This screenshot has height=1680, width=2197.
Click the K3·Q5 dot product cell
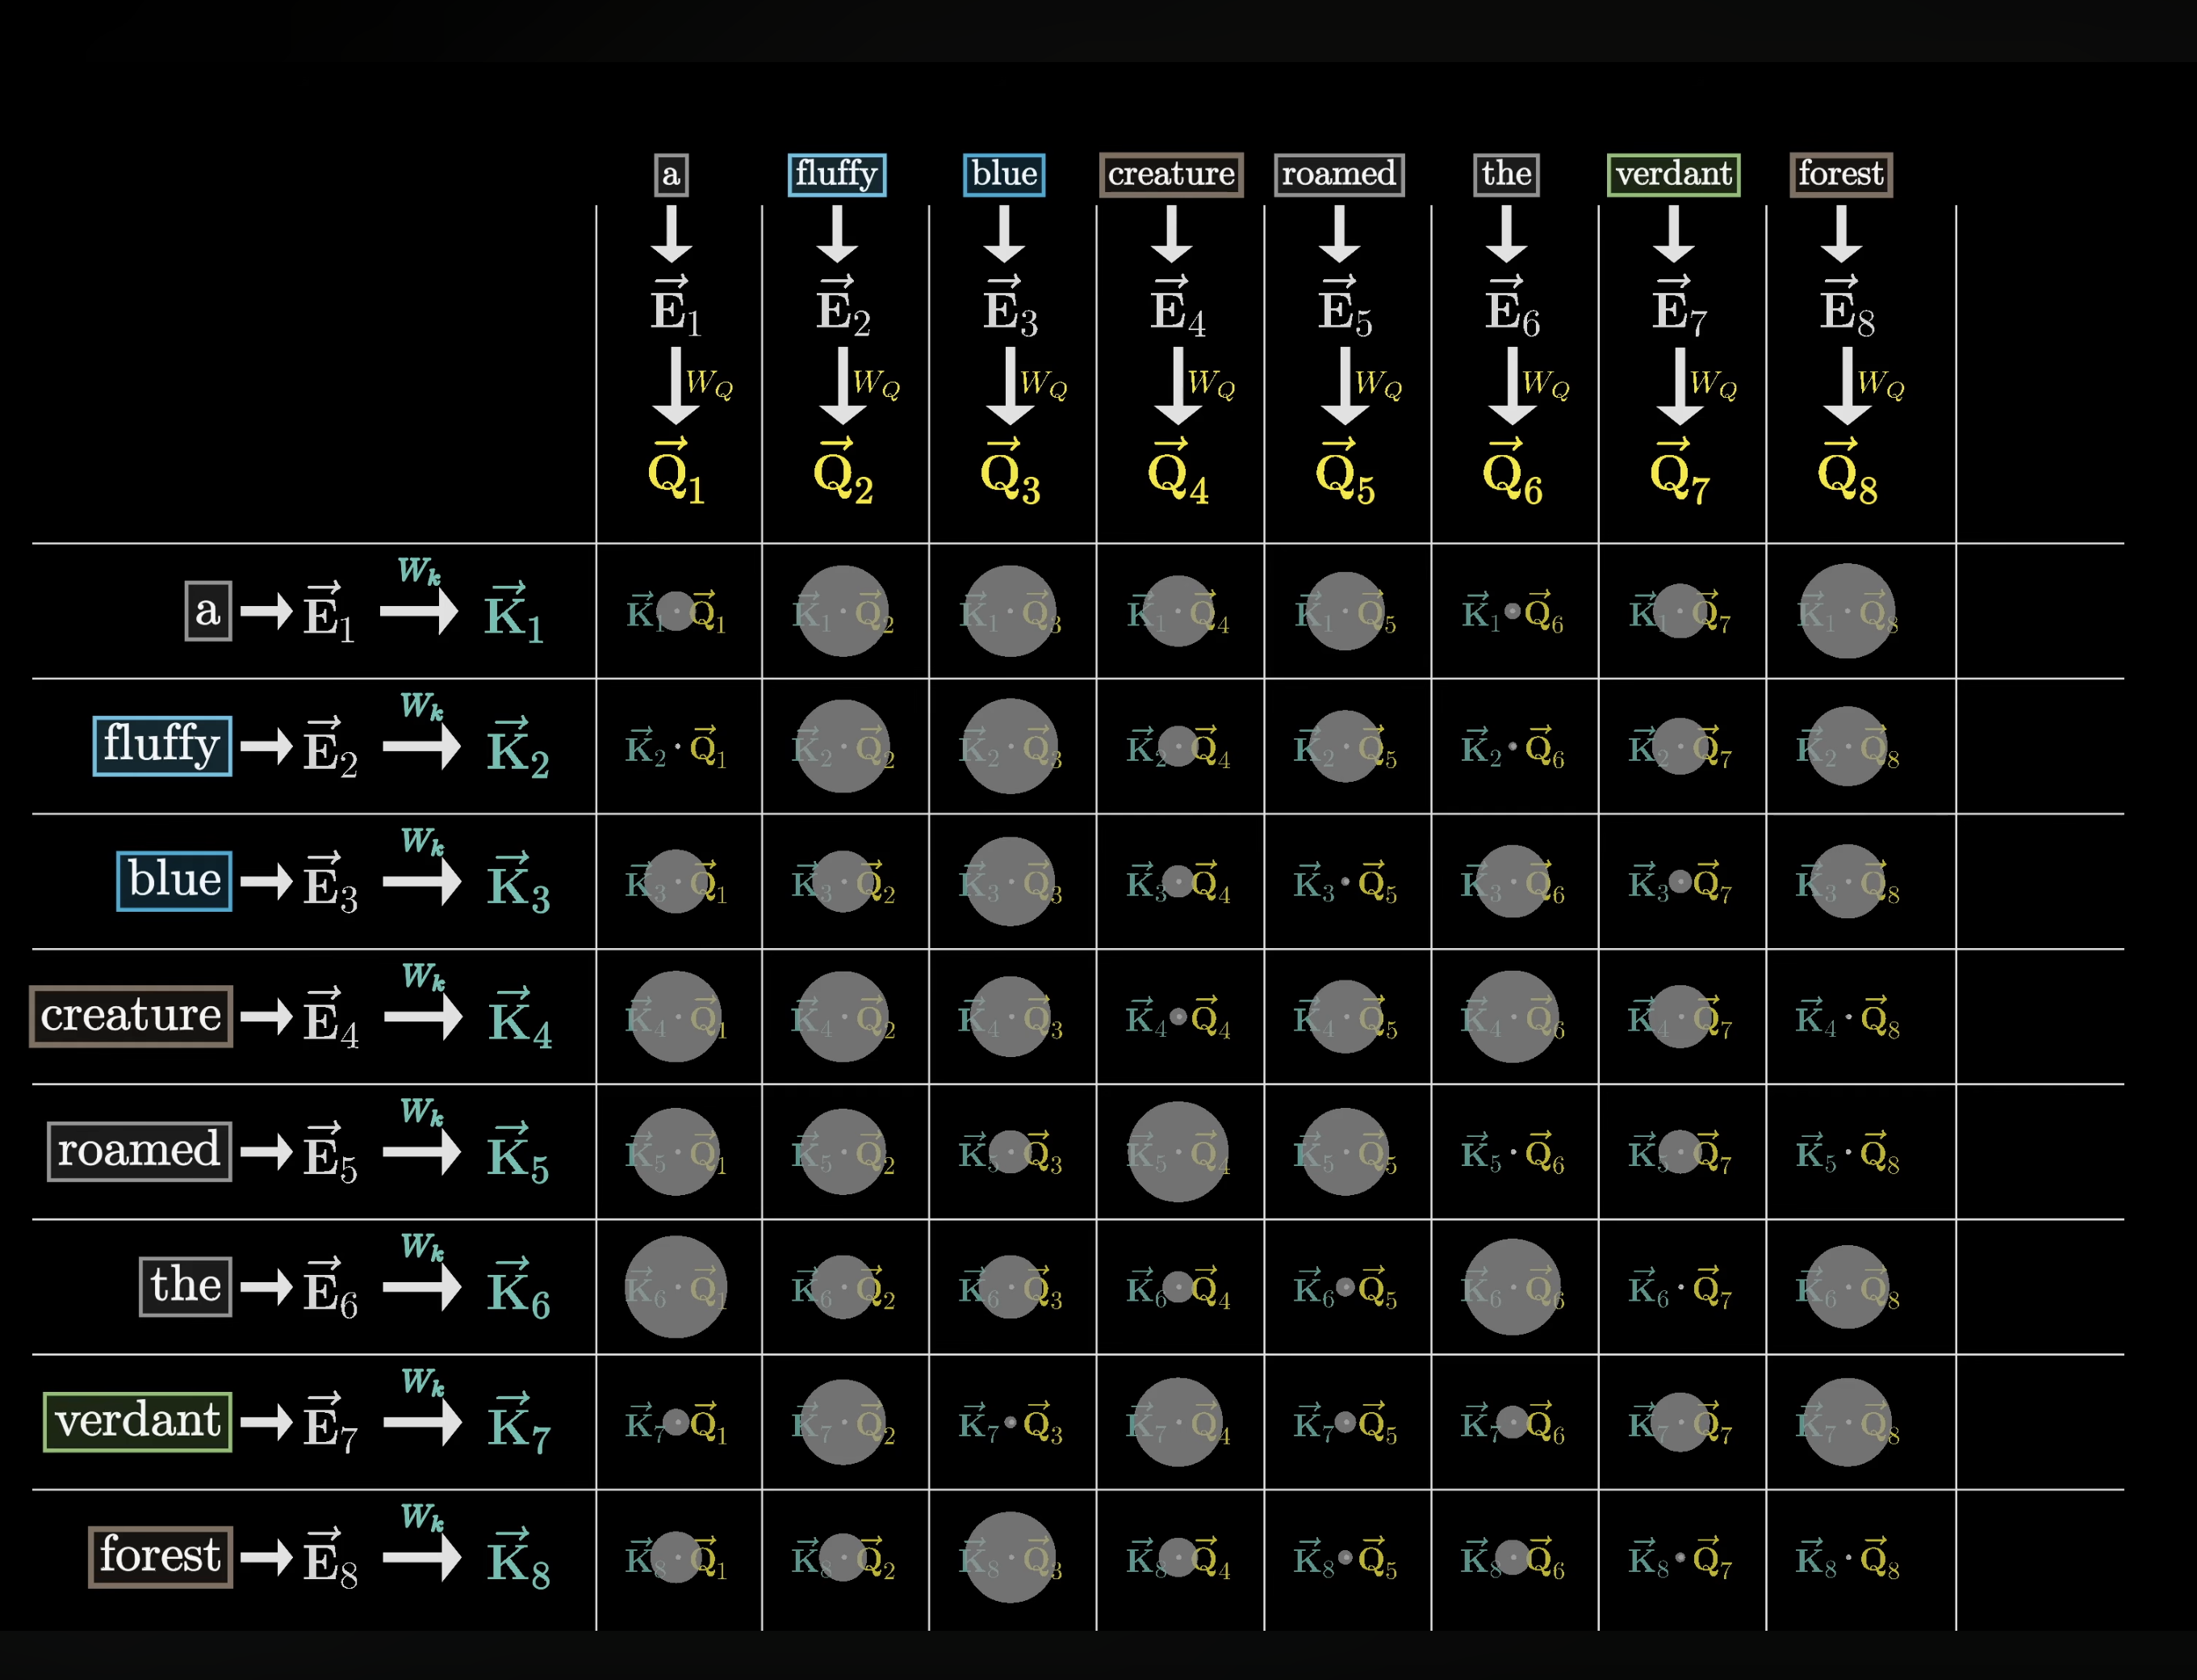coord(1345,882)
